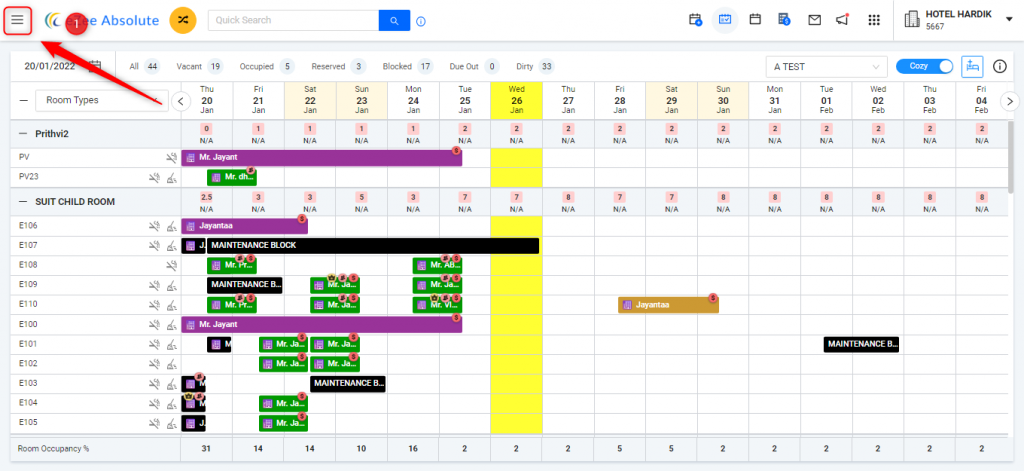Screen dimensions: 1024x471
Task: Toggle the Cozy view switch
Action: (925, 66)
